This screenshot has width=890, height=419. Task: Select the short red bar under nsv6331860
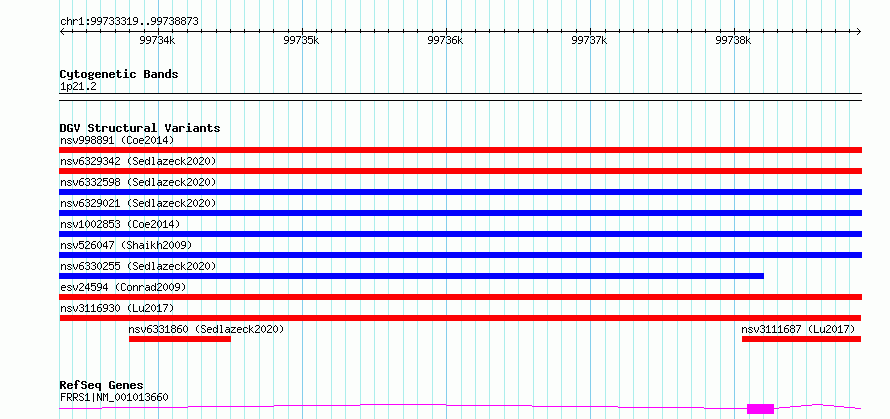point(180,339)
